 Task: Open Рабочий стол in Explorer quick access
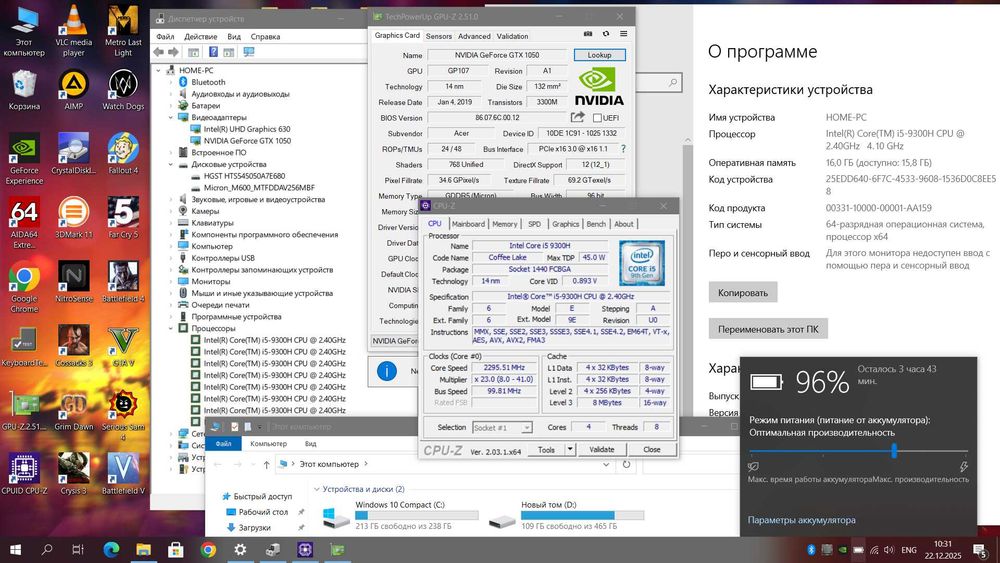(x=263, y=512)
